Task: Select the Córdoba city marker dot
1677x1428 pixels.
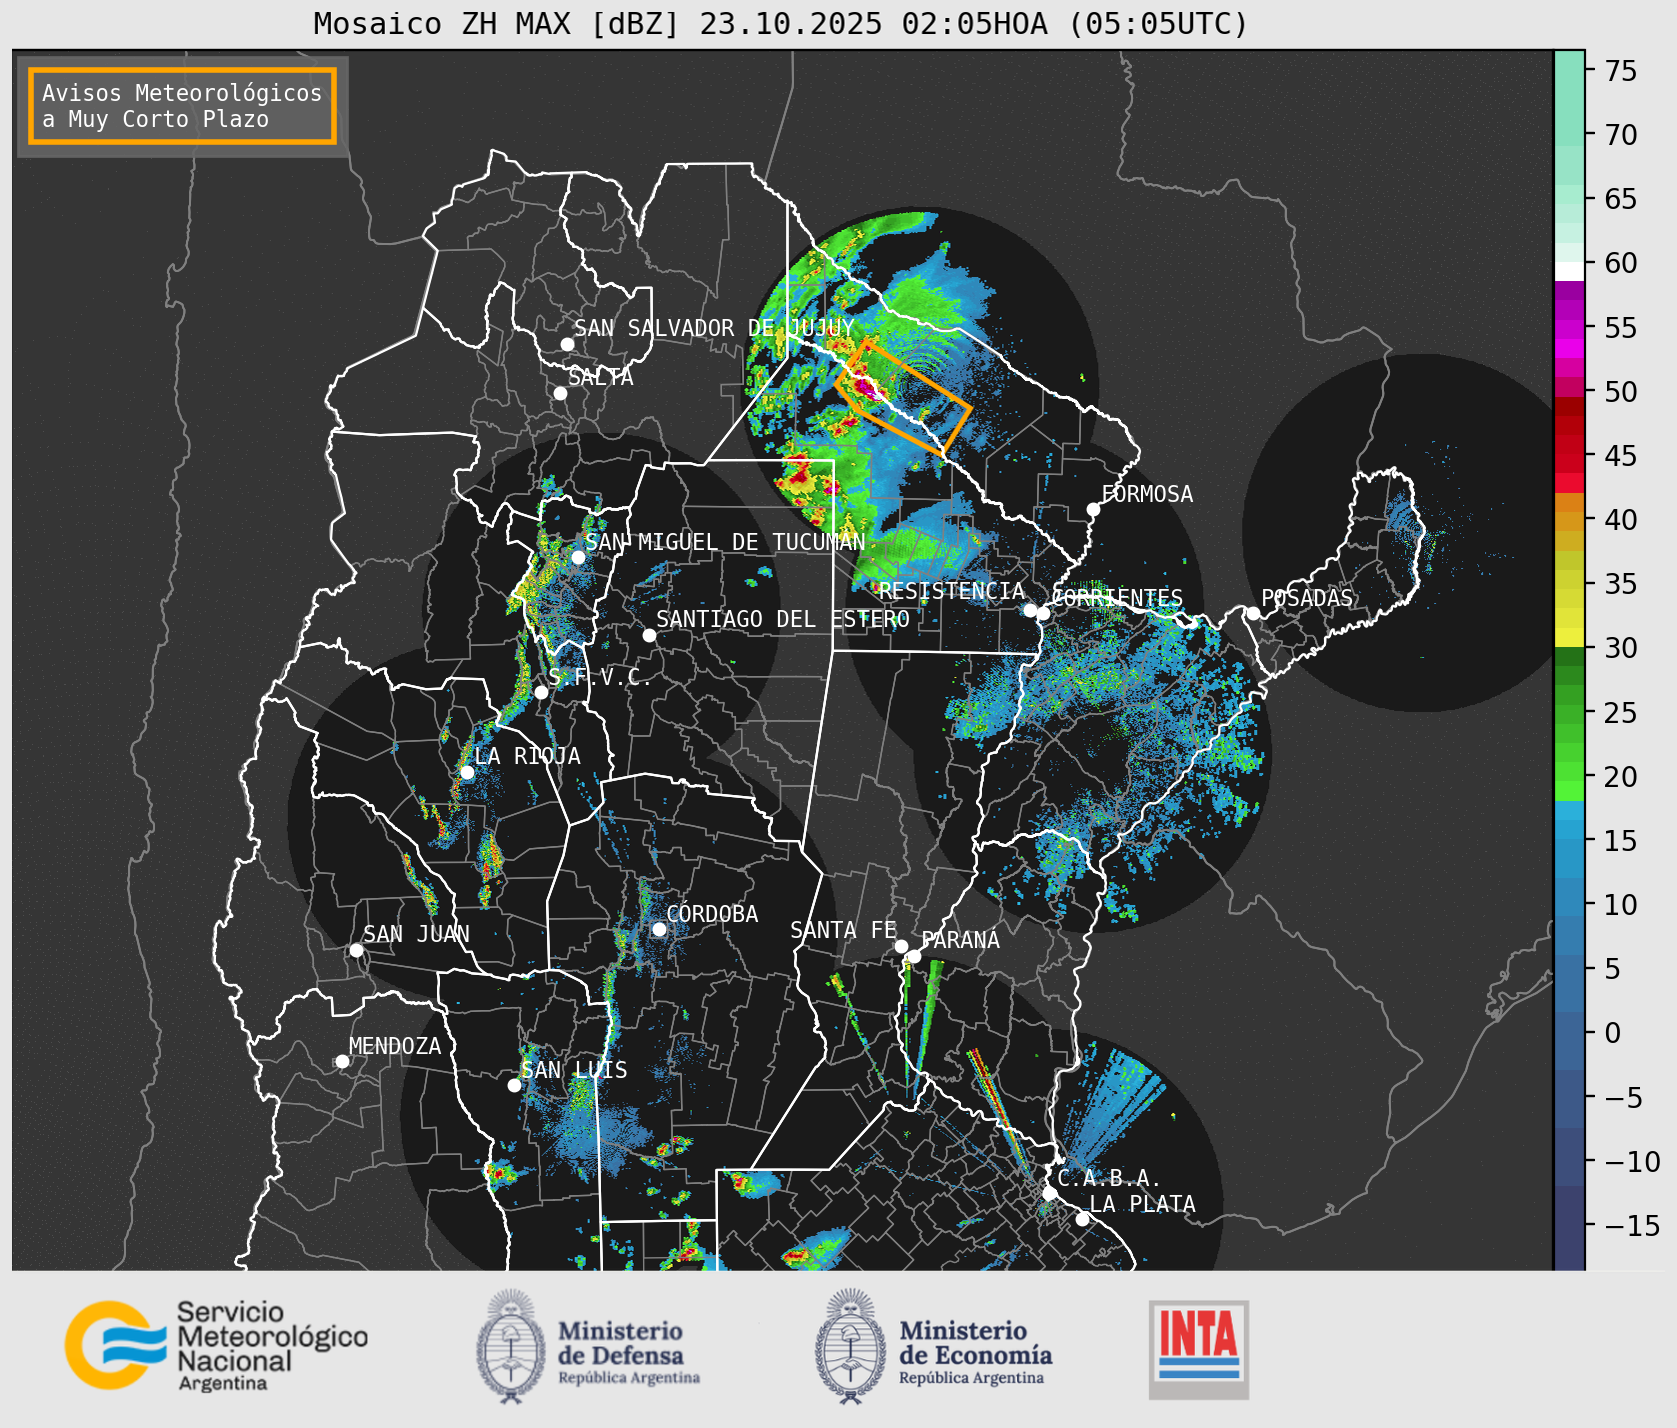Action: tap(659, 929)
